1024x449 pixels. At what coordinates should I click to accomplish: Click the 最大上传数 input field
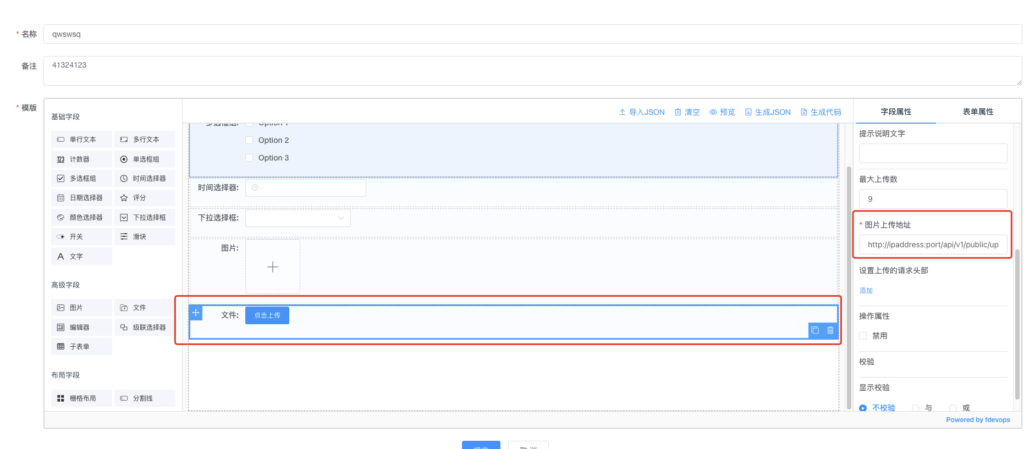tap(933, 199)
